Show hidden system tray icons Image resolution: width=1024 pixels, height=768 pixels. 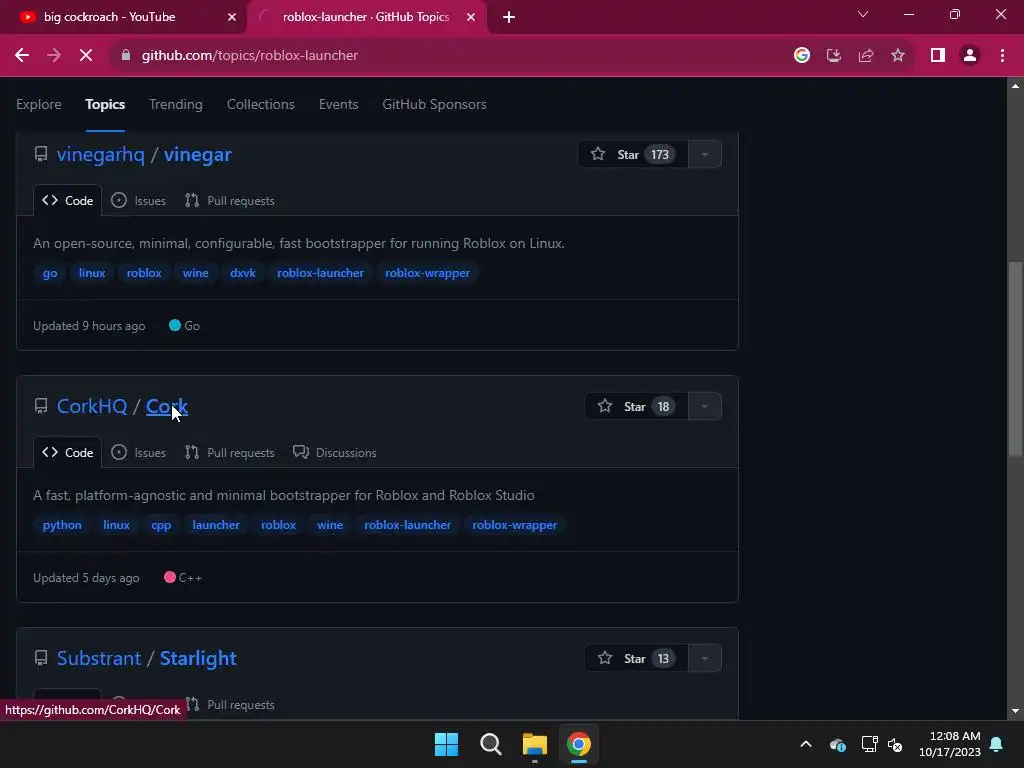(806, 744)
